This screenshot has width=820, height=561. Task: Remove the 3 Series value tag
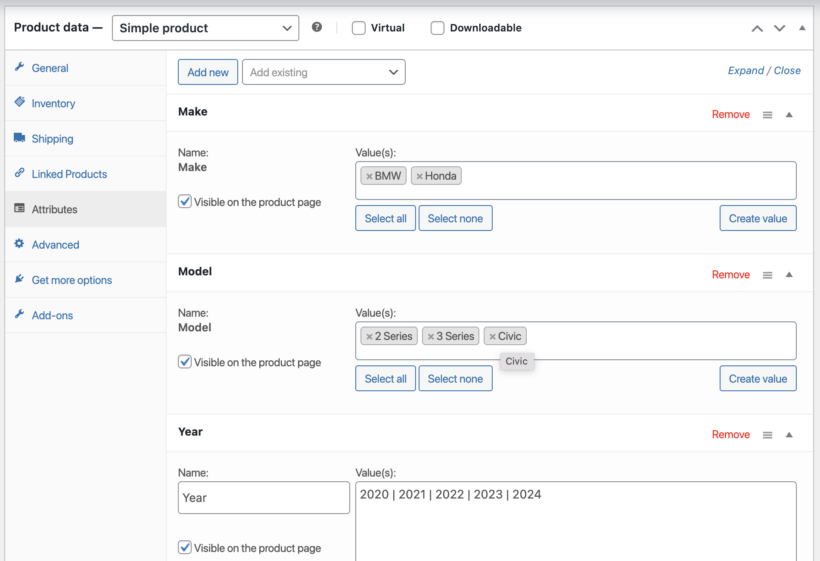pos(431,337)
